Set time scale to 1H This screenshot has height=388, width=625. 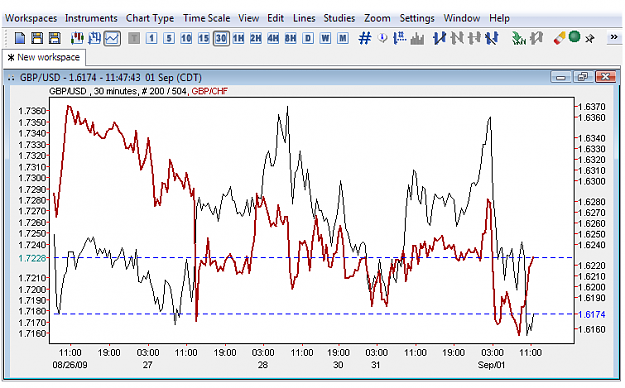pos(238,39)
